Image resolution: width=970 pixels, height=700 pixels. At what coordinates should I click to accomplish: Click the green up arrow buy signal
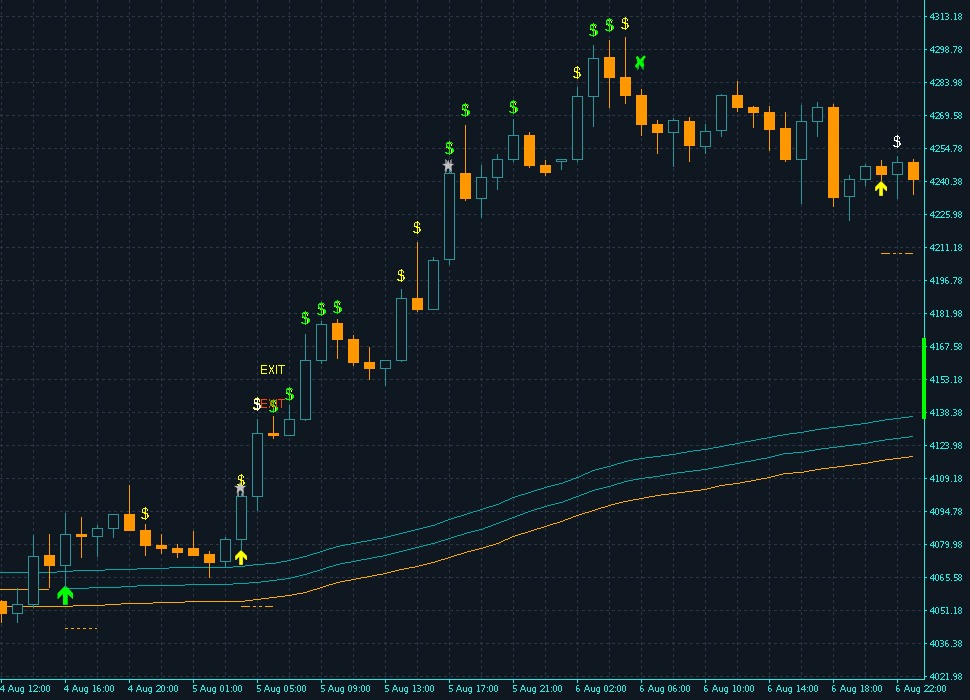[65, 595]
